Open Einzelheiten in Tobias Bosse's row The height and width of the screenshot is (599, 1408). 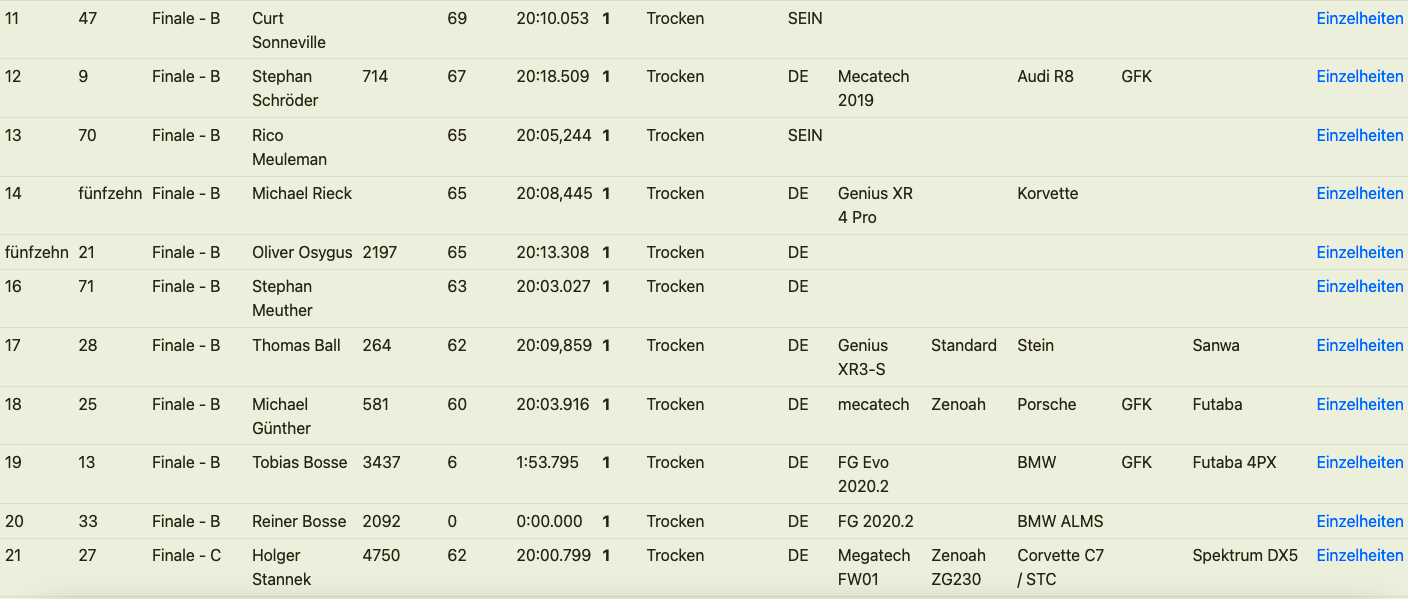point(1359,463)
